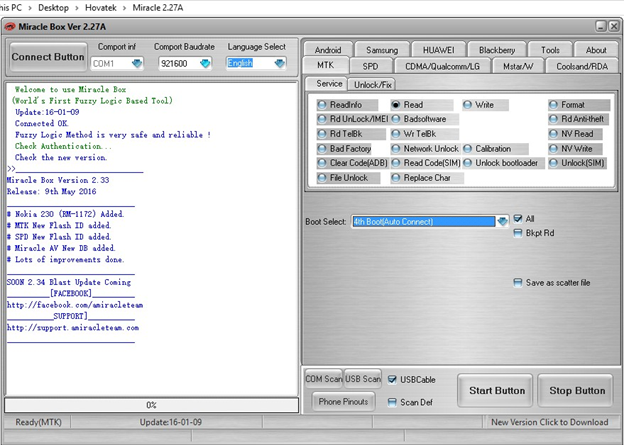The image size is (624, 445).
Task: Open the Comport inf dropdown
Action: (137, 64)
